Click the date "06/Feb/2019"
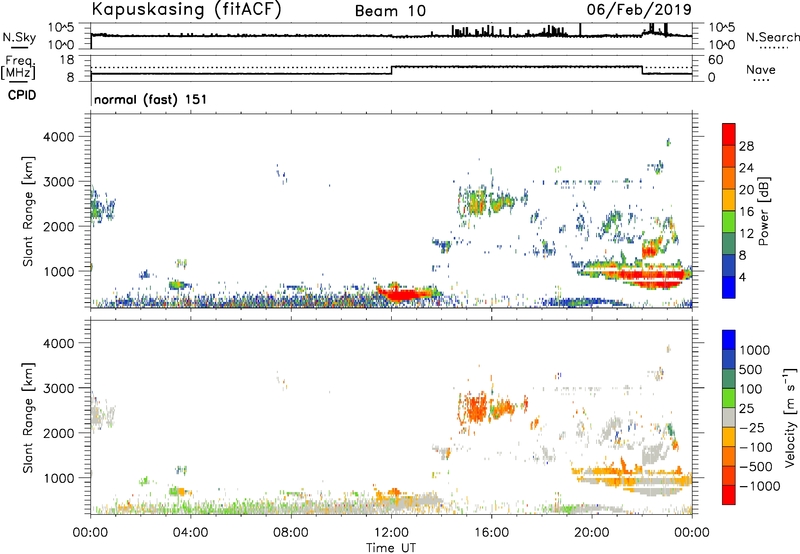This screenshot has height=554, width=800. click(x=639, y=9)
